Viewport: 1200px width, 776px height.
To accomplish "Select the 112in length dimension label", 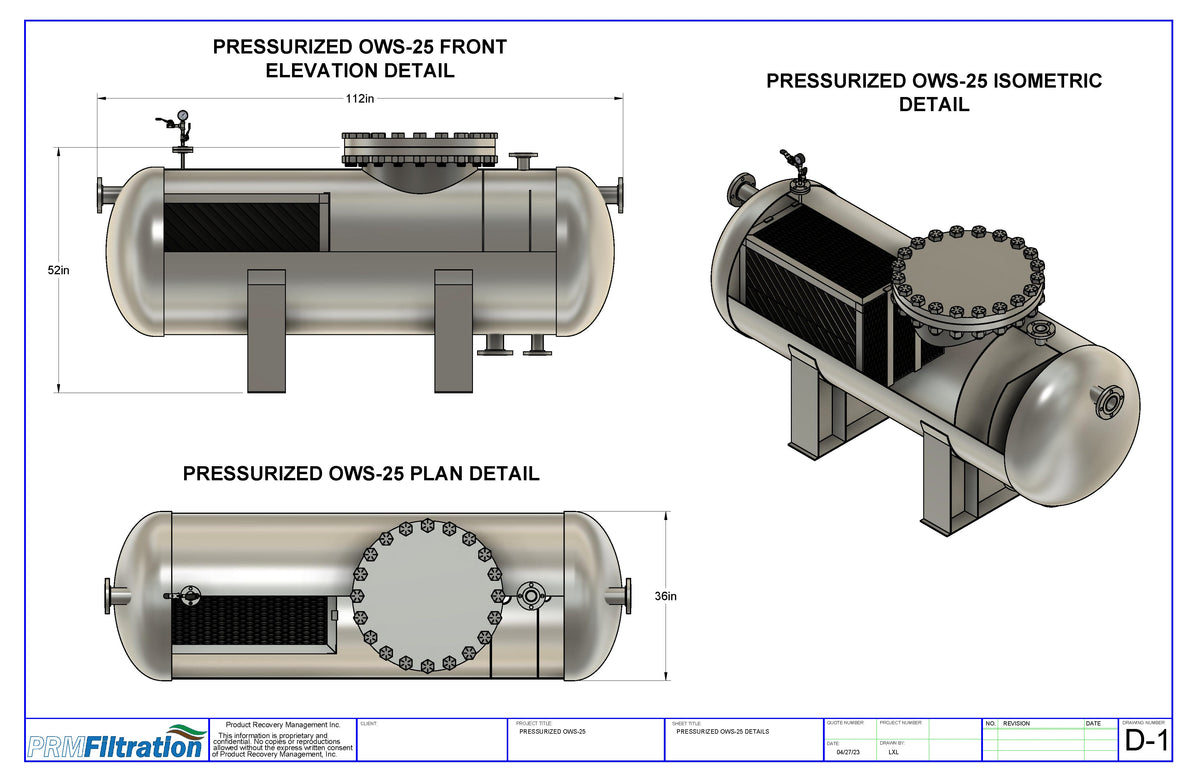I will (358, 99).
